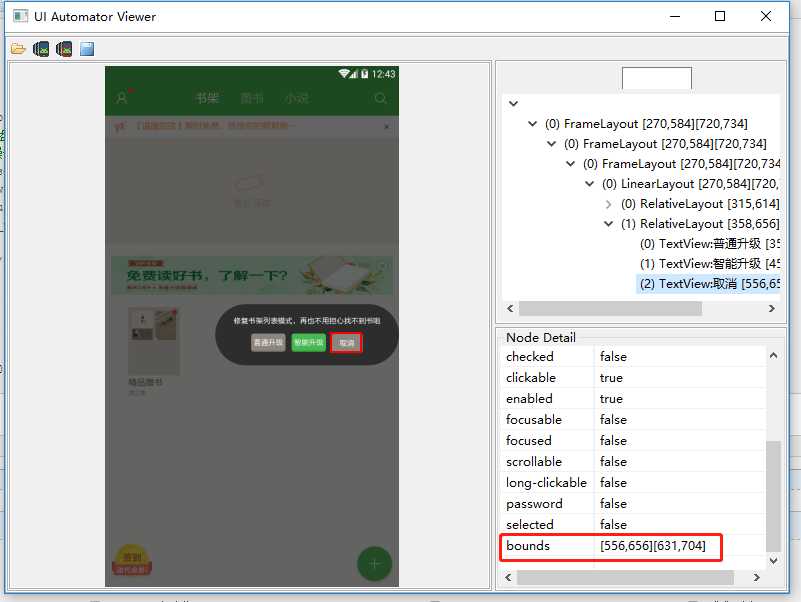
Task: Click the book cover thumbnail on the shelf
Action: click(x=153, y=341)
